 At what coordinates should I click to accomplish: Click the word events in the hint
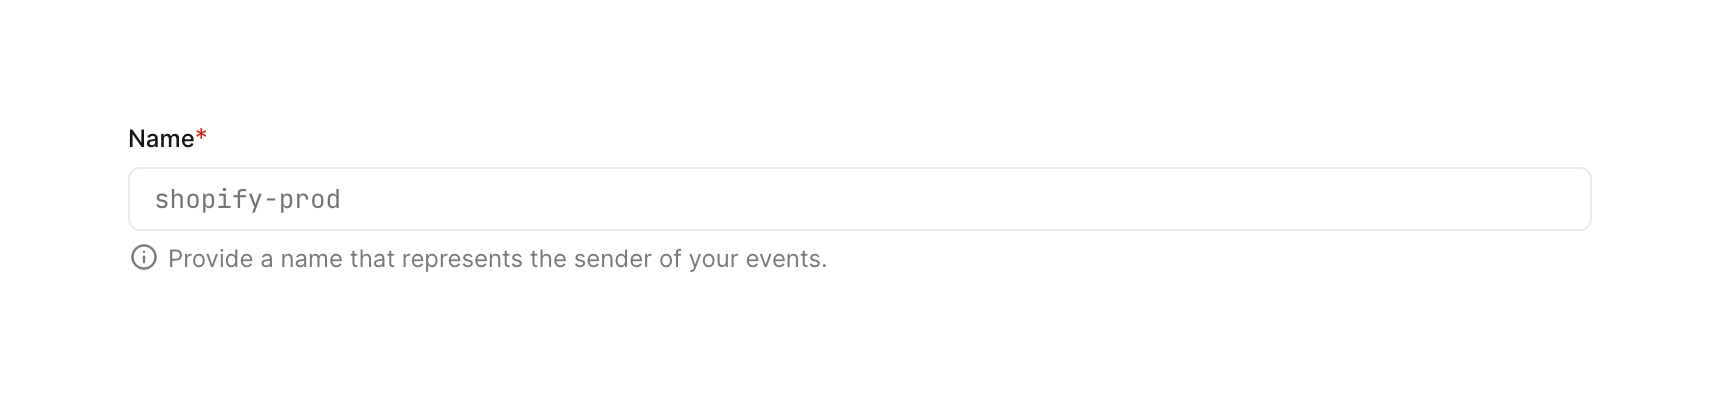point(786,259)
